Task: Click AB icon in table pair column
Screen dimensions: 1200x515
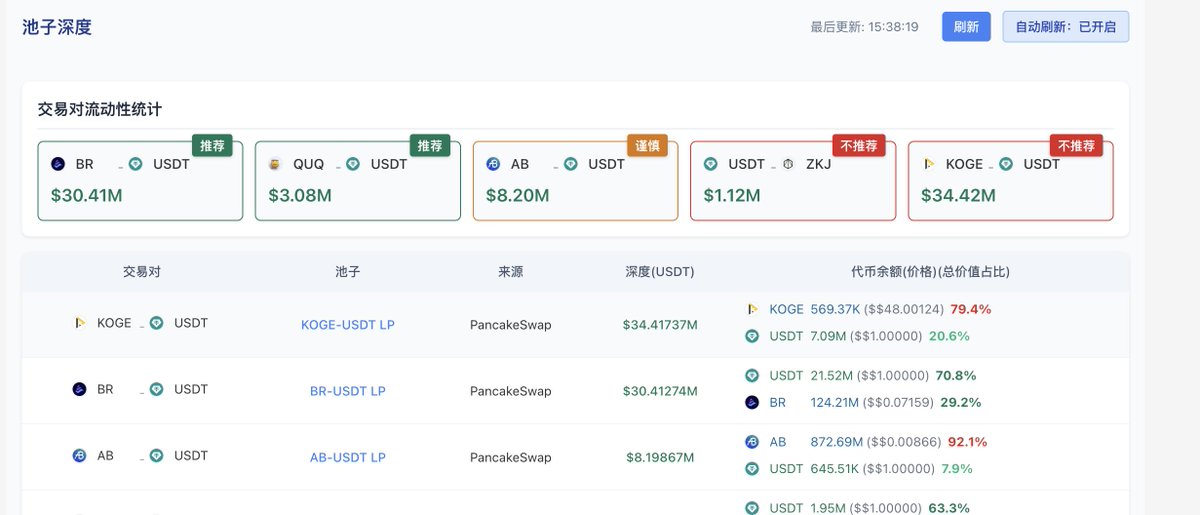Action: (80, 456)
